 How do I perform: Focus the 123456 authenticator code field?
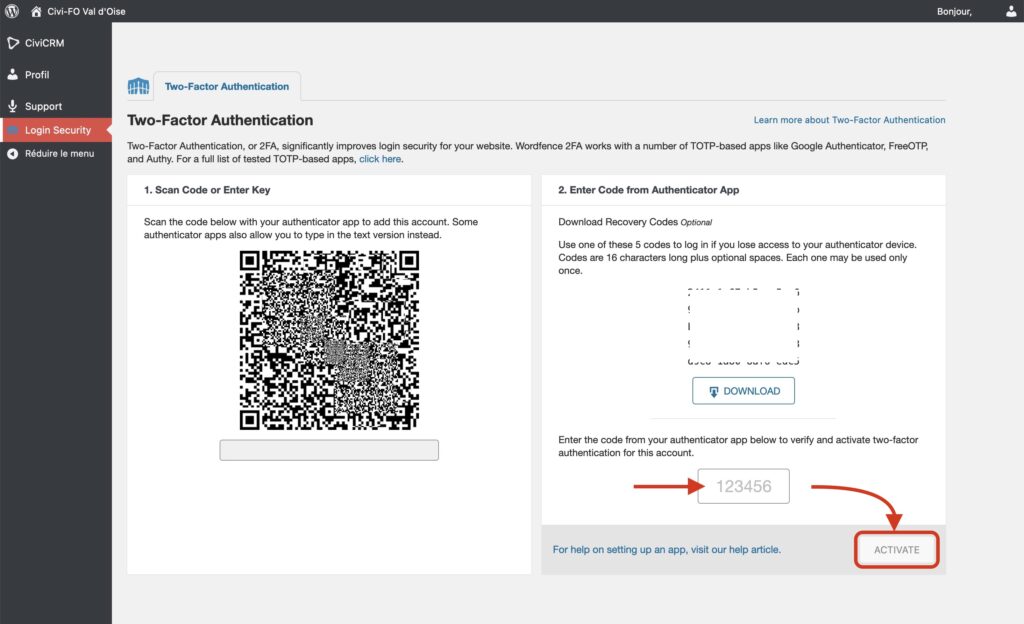tap(743, 487)
